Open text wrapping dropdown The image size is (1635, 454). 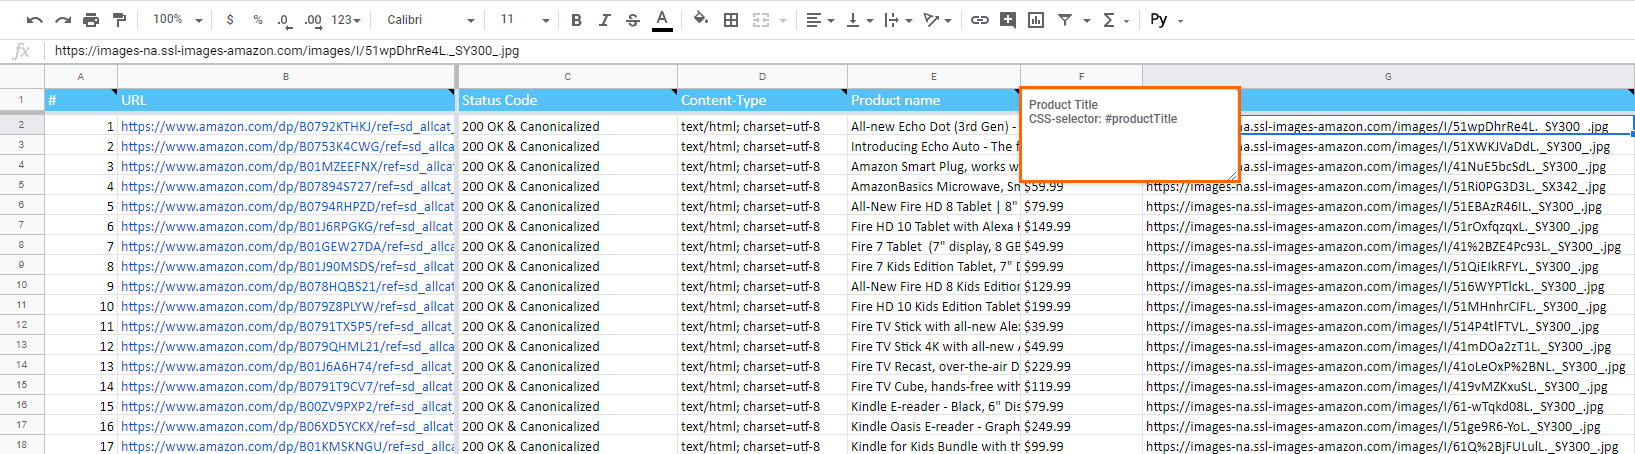point(897,20)
